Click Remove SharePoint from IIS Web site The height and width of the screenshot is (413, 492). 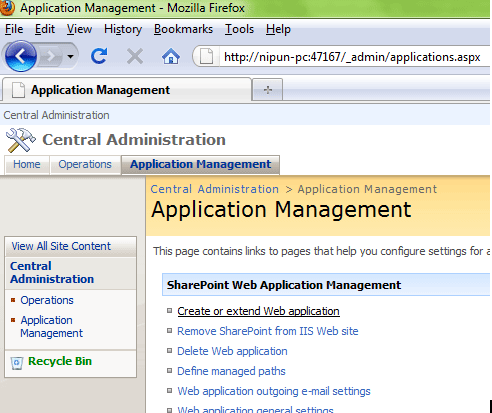tap(267, 331)
